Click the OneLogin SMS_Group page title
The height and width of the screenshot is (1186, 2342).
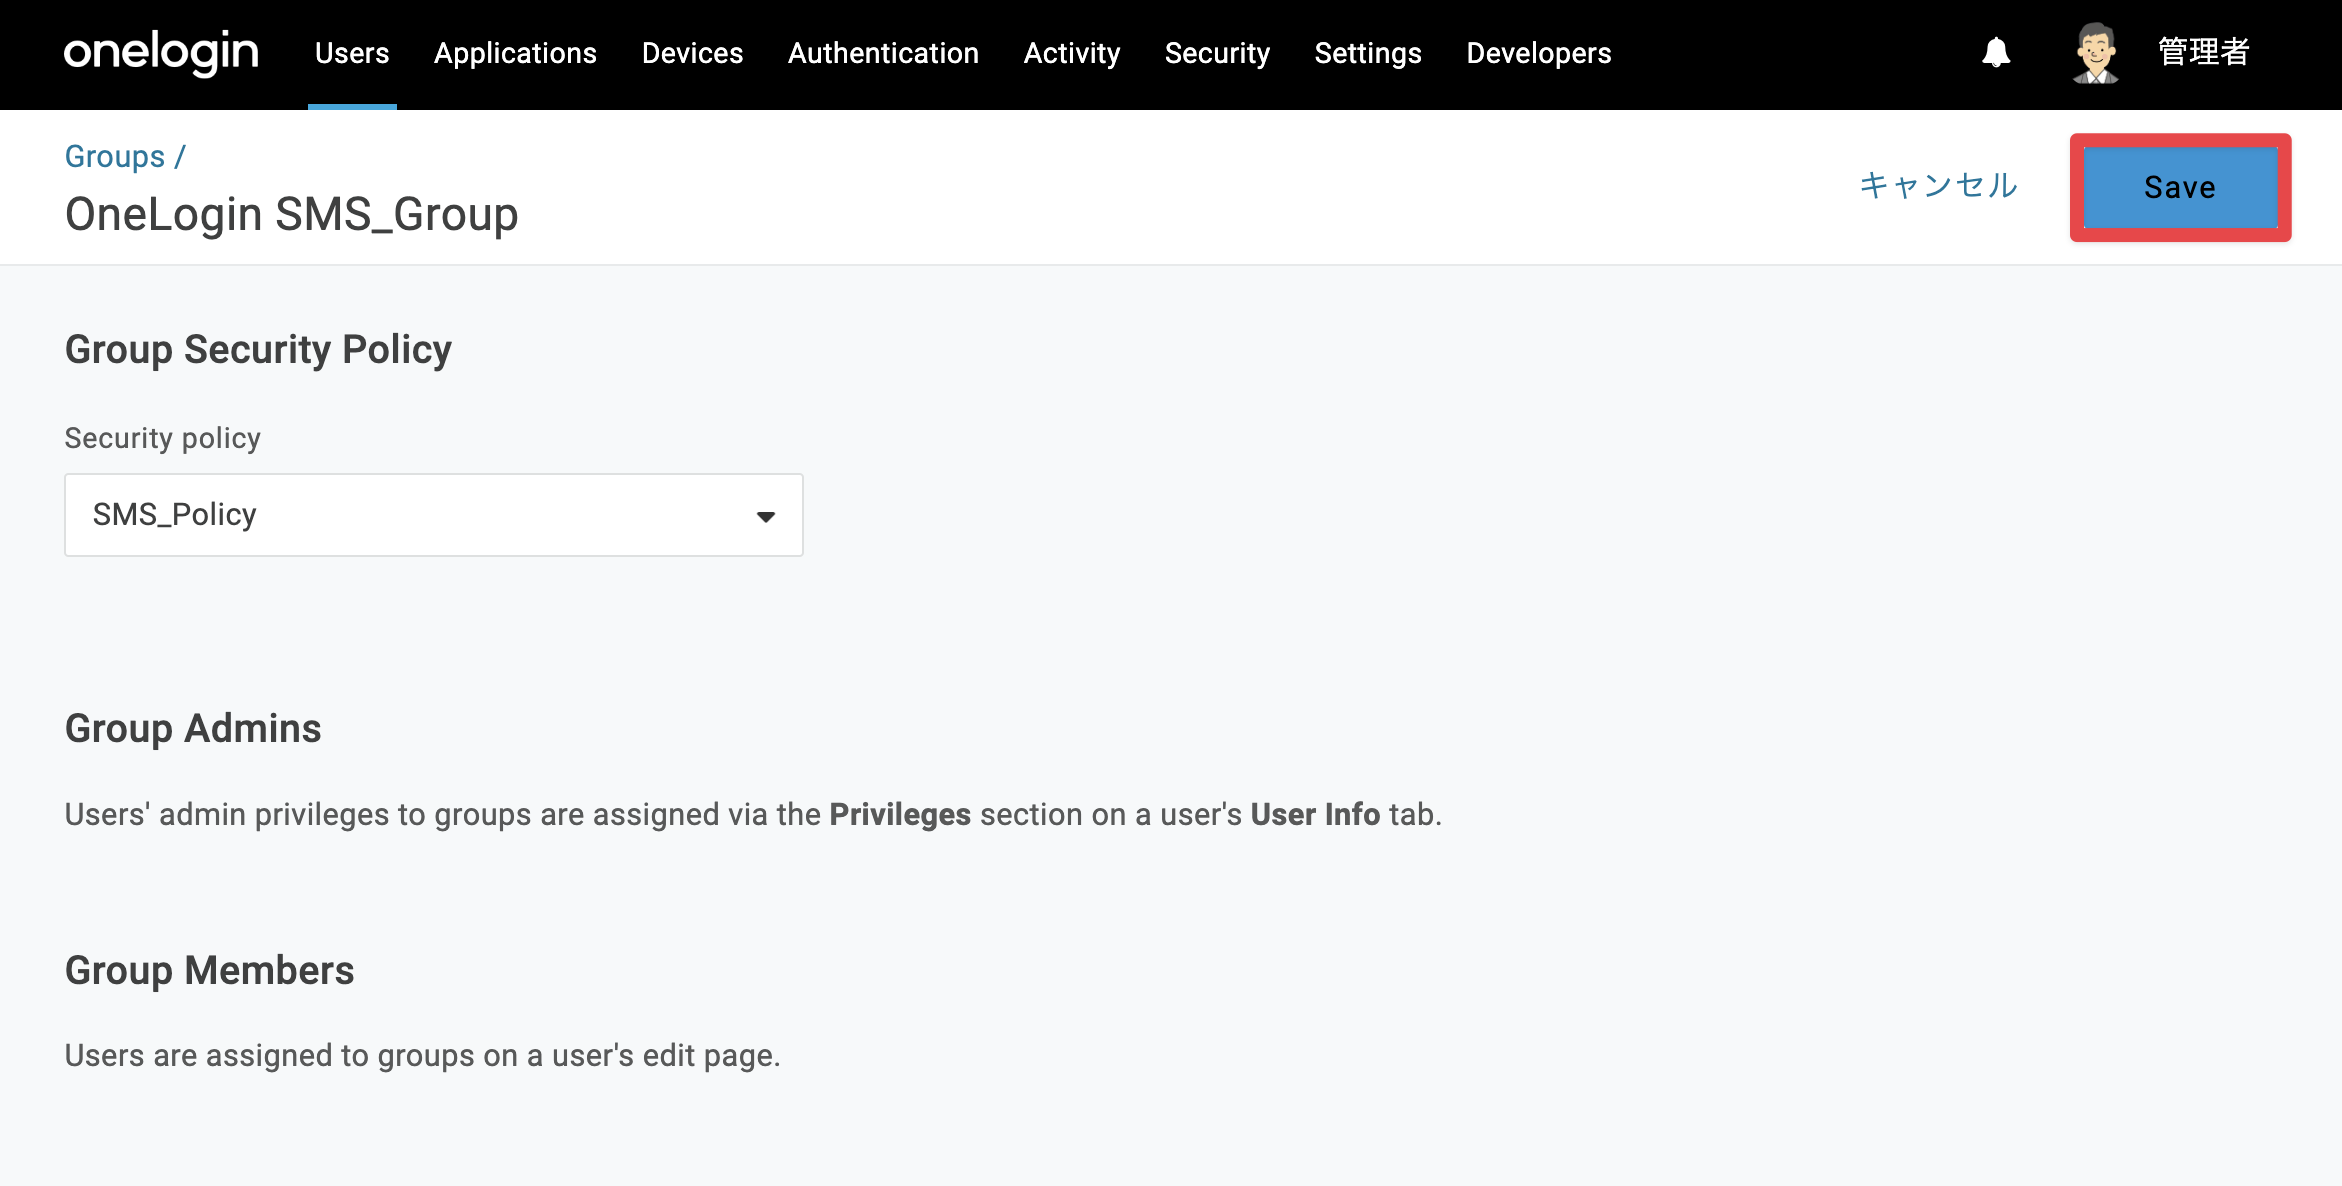point(292,214)
